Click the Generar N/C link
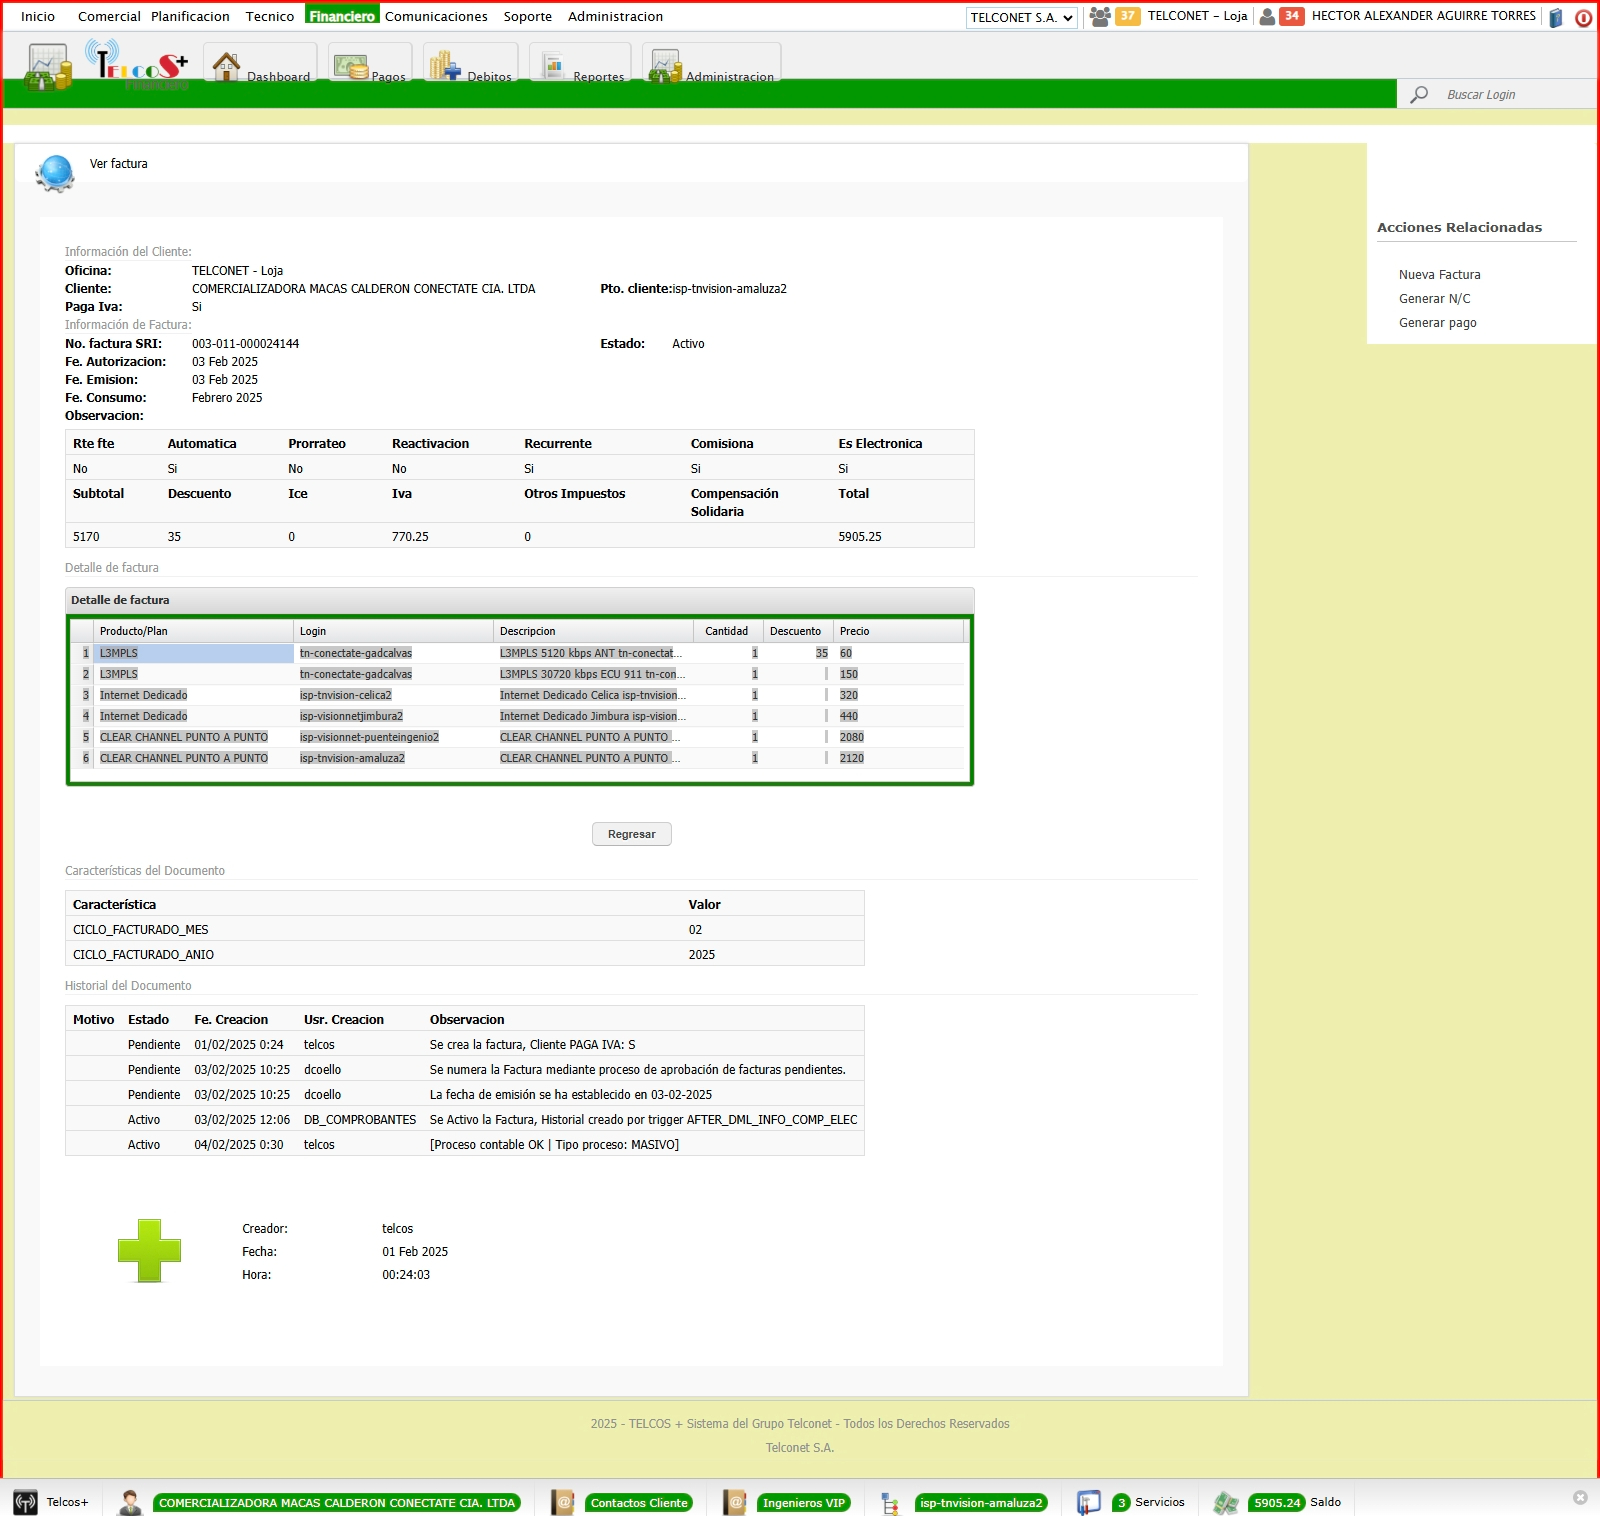The width and height of the screenshot is (1600, 1516). (x=1434, y=299)
